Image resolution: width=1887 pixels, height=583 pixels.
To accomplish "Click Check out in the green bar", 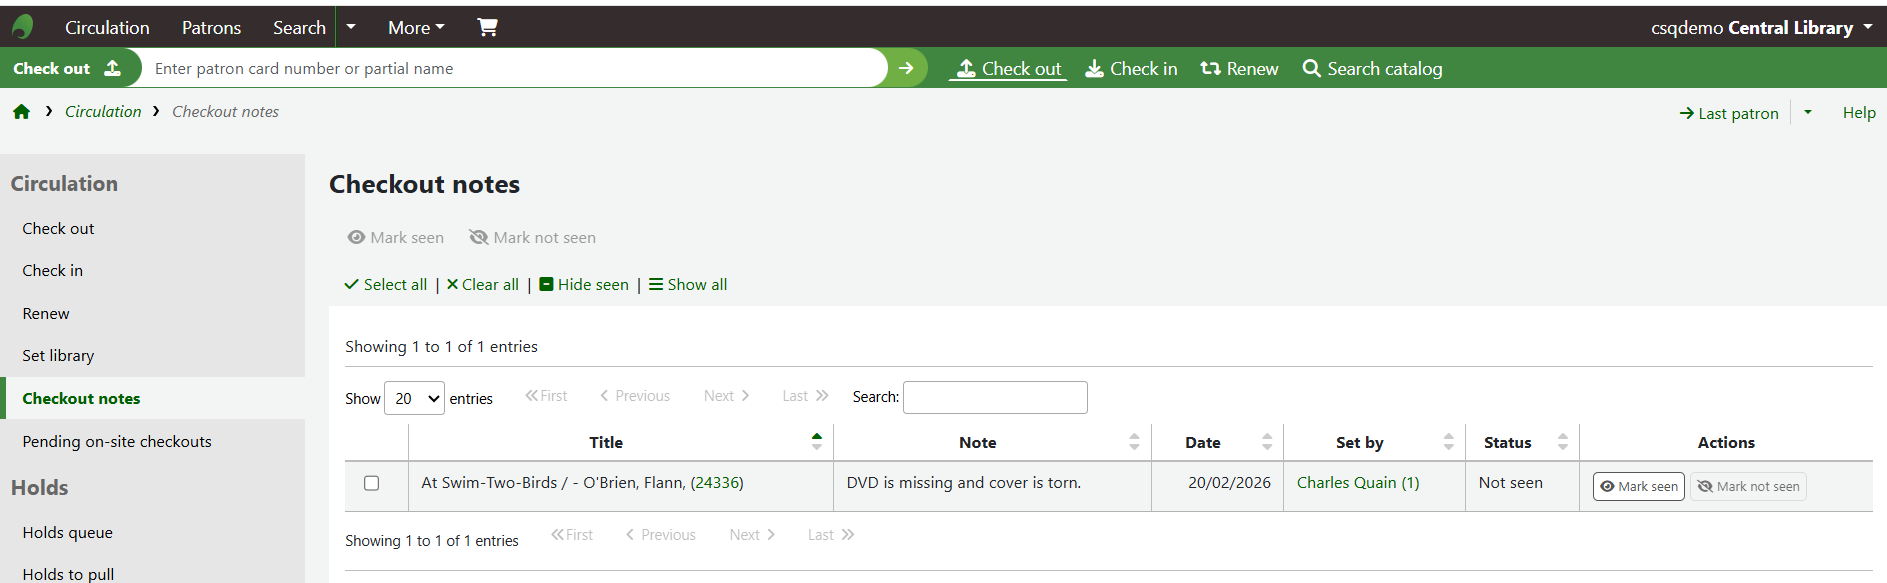I will pos(1008,68).
